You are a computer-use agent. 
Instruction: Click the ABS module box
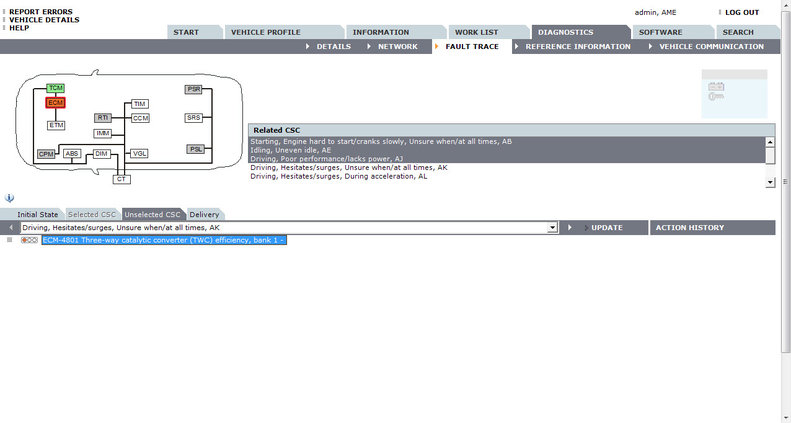72,154
